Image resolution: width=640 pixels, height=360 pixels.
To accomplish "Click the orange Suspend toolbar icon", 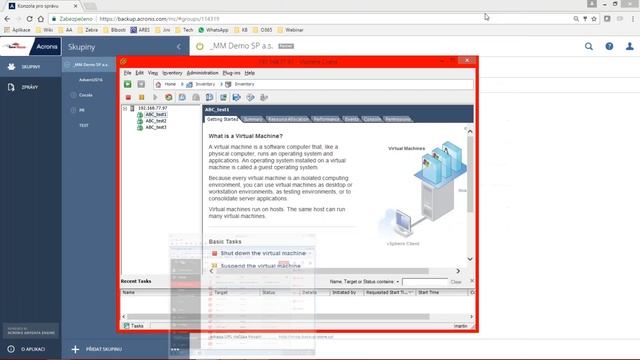I will coord(142,98).
